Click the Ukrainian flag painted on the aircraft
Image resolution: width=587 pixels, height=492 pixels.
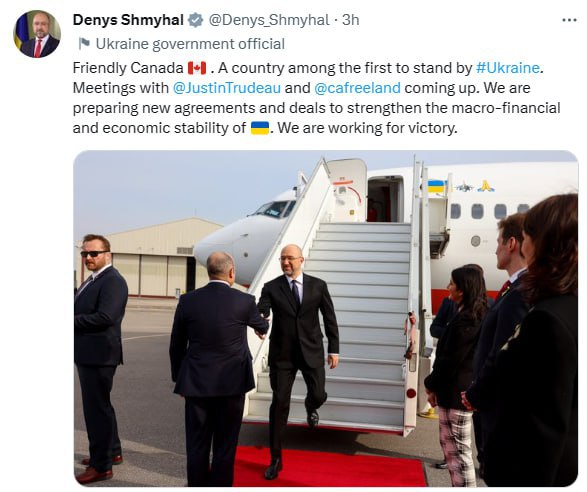click(x=436, y=186)
